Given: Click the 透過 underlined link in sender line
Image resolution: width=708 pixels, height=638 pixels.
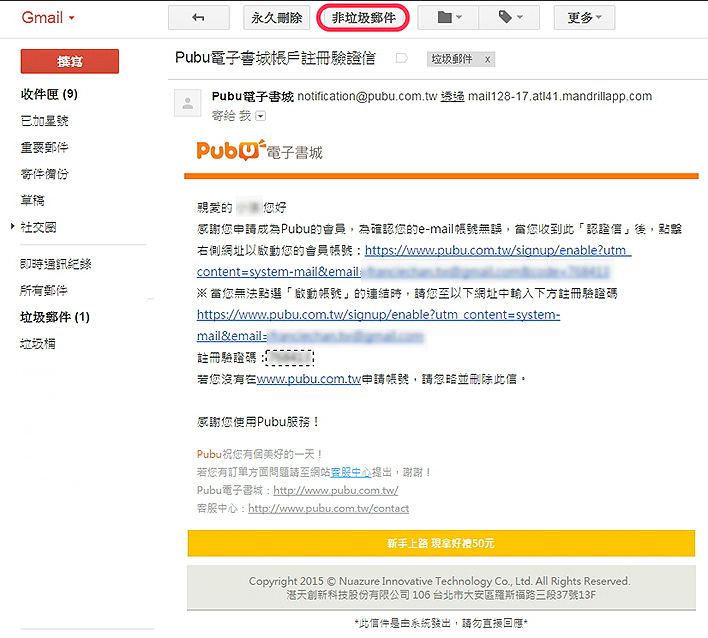Looking at the screenshot, I should pos(452,96).
